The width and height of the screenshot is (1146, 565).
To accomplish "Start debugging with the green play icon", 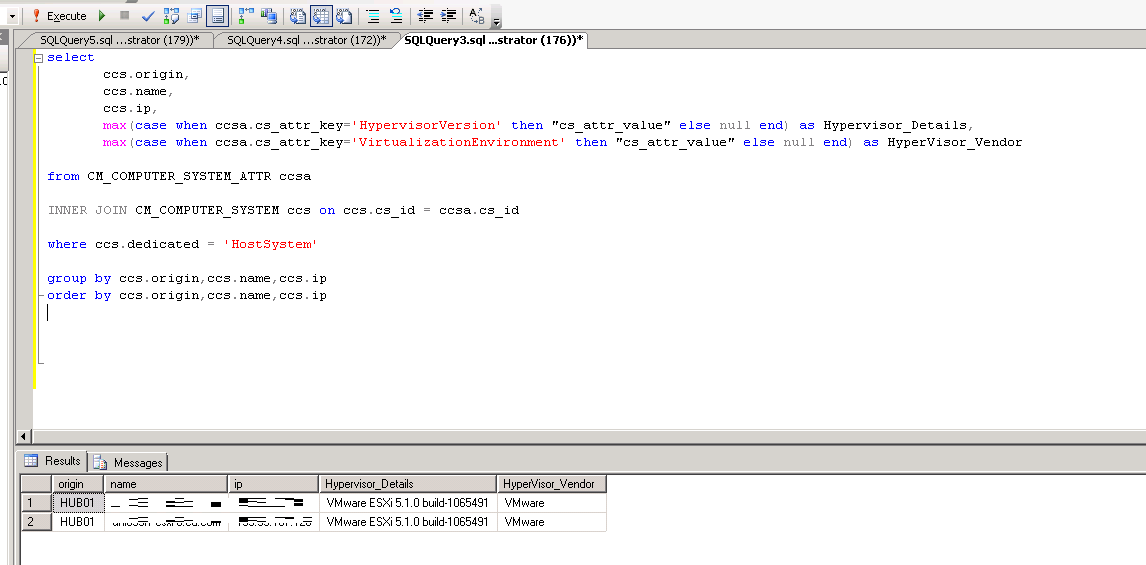I will (x=102, y=15).
